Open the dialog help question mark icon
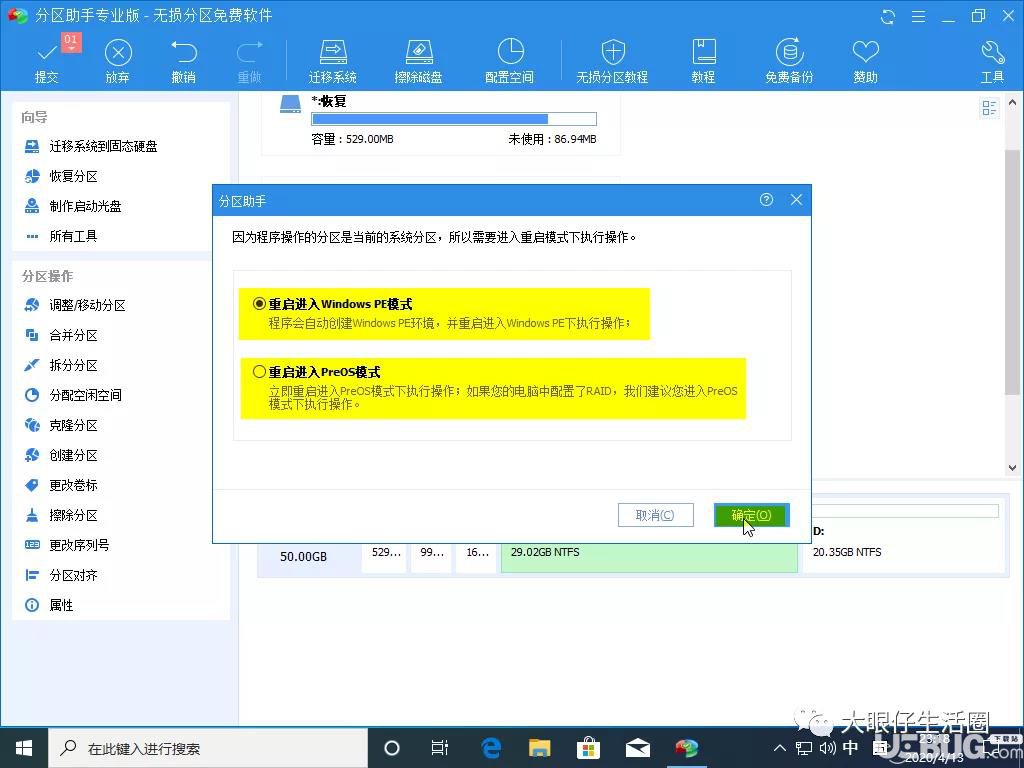This screenshot has width=1024, height=768. (766, 200)
